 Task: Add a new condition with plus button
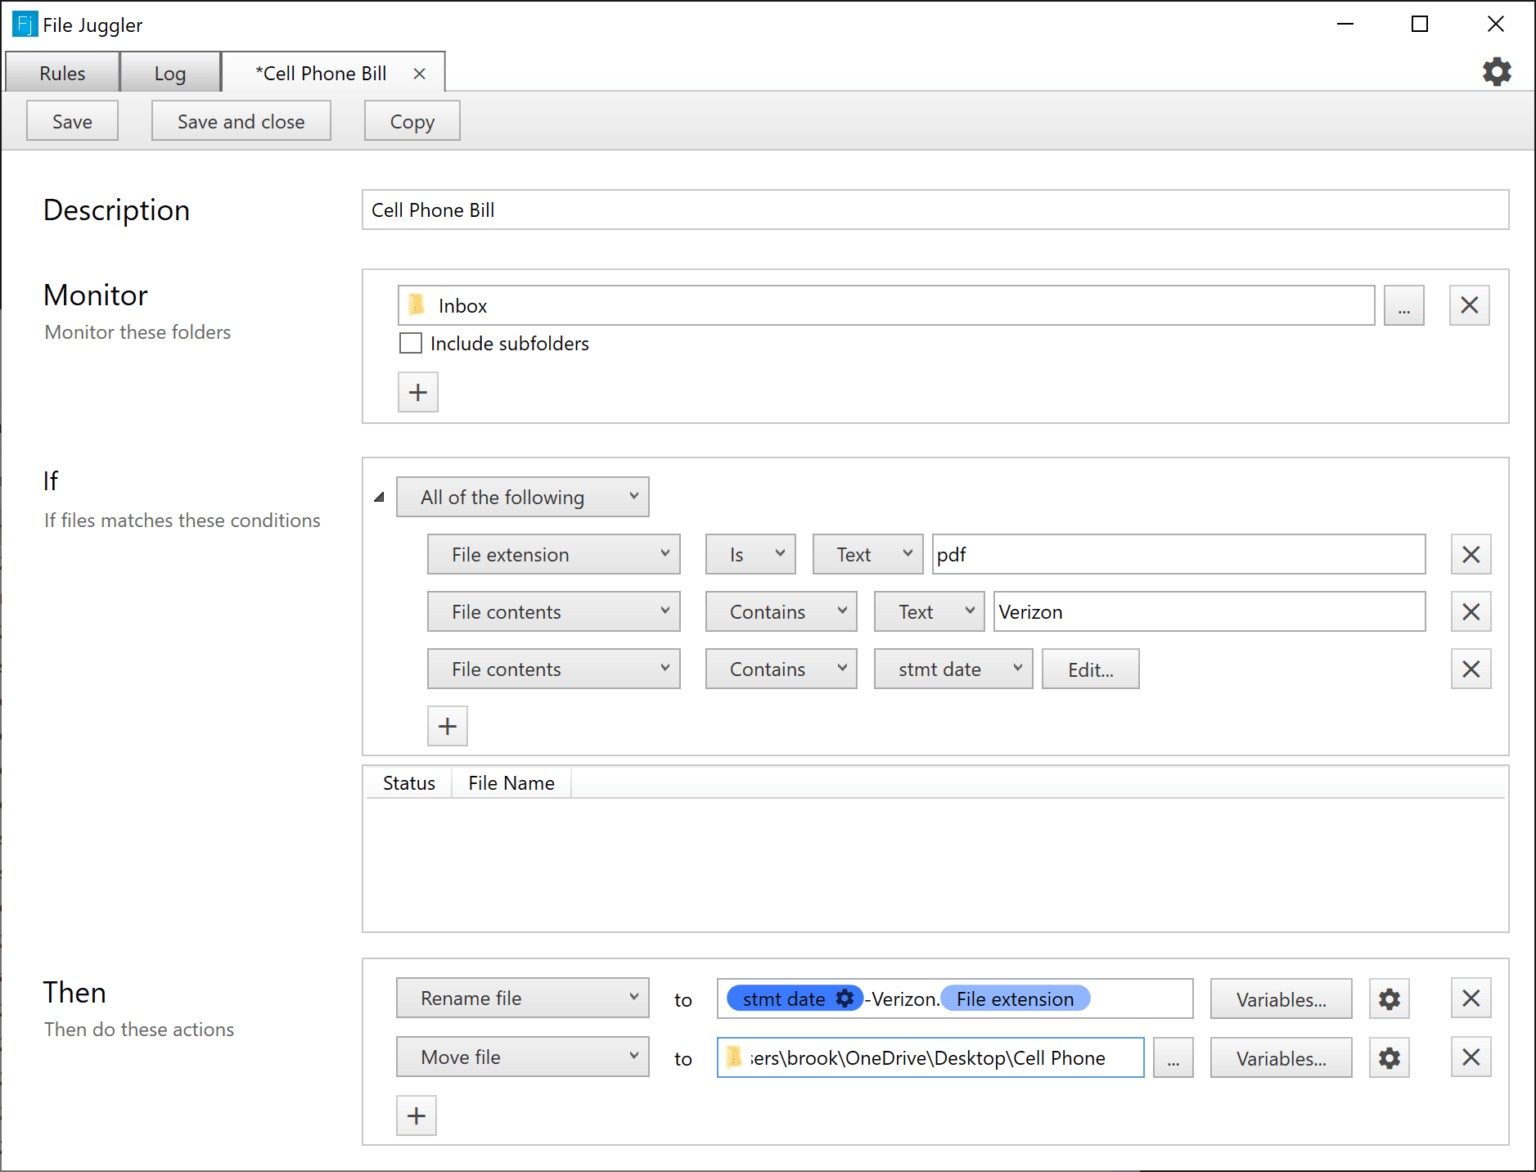[x=447, y=725]
